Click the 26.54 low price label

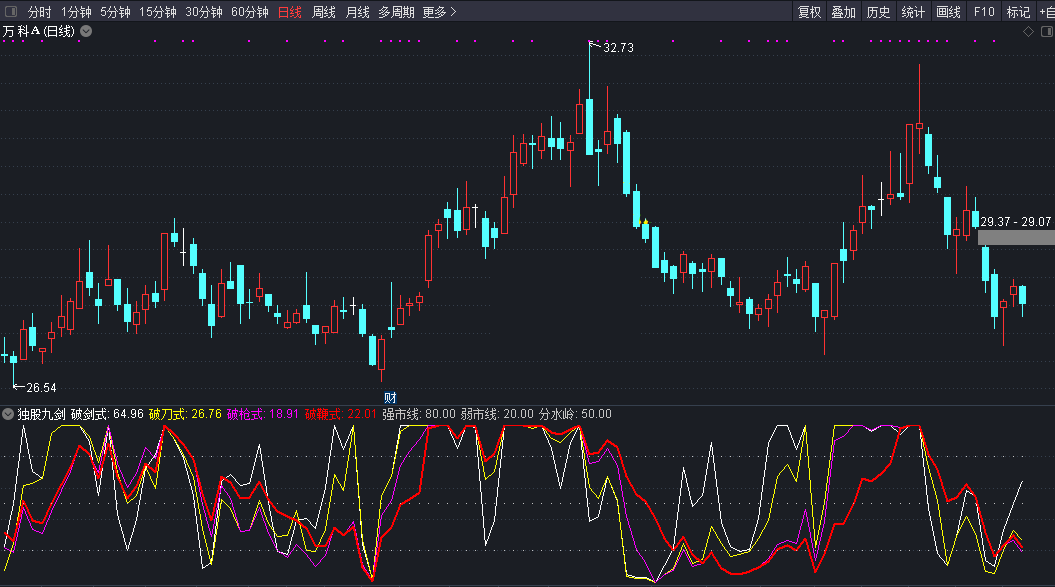point(41,388)
